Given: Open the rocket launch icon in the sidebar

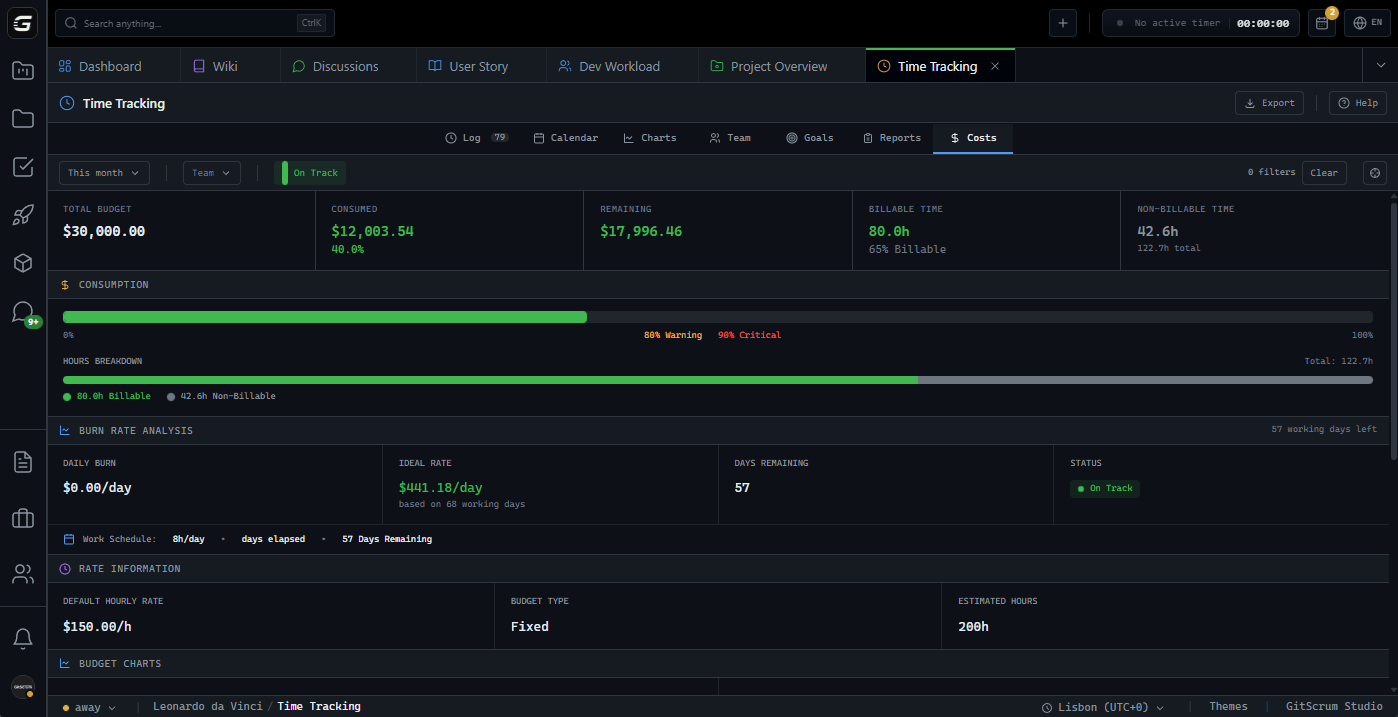Looking at the screenshot, I should point(22,214).
